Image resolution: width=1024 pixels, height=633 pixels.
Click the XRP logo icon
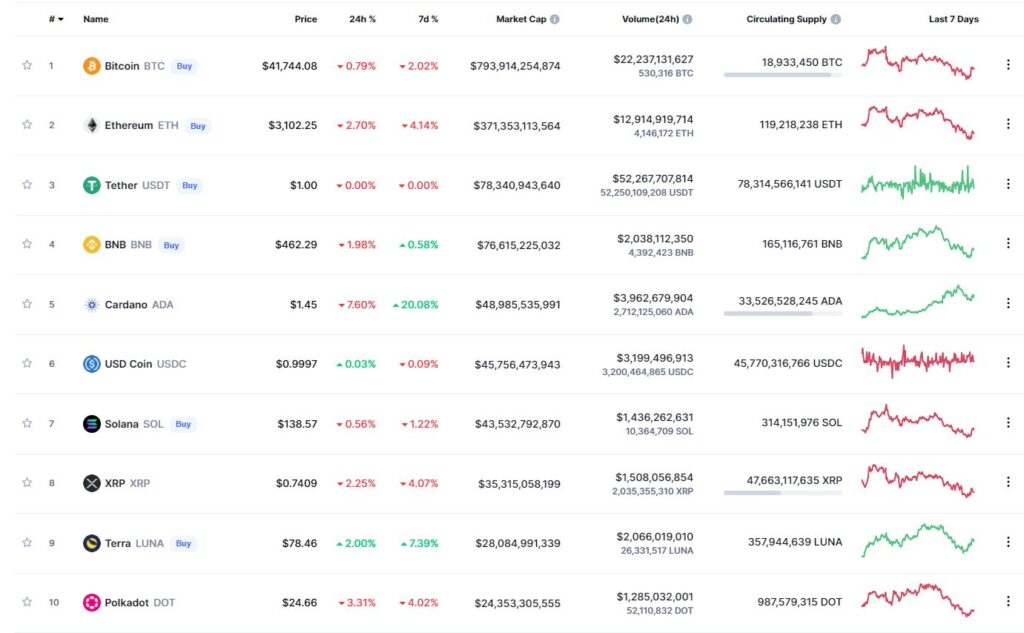(91, 483)
